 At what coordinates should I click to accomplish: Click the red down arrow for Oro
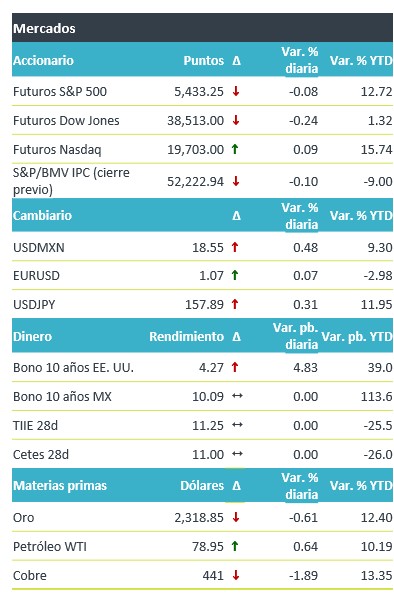[236, 517]
